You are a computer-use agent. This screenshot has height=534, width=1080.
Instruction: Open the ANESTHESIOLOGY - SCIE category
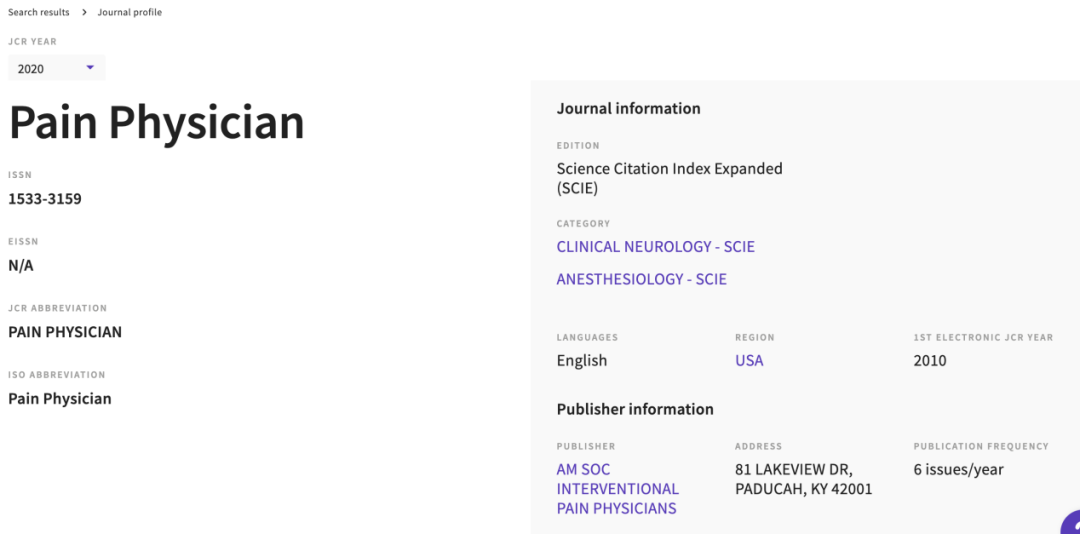642,279
